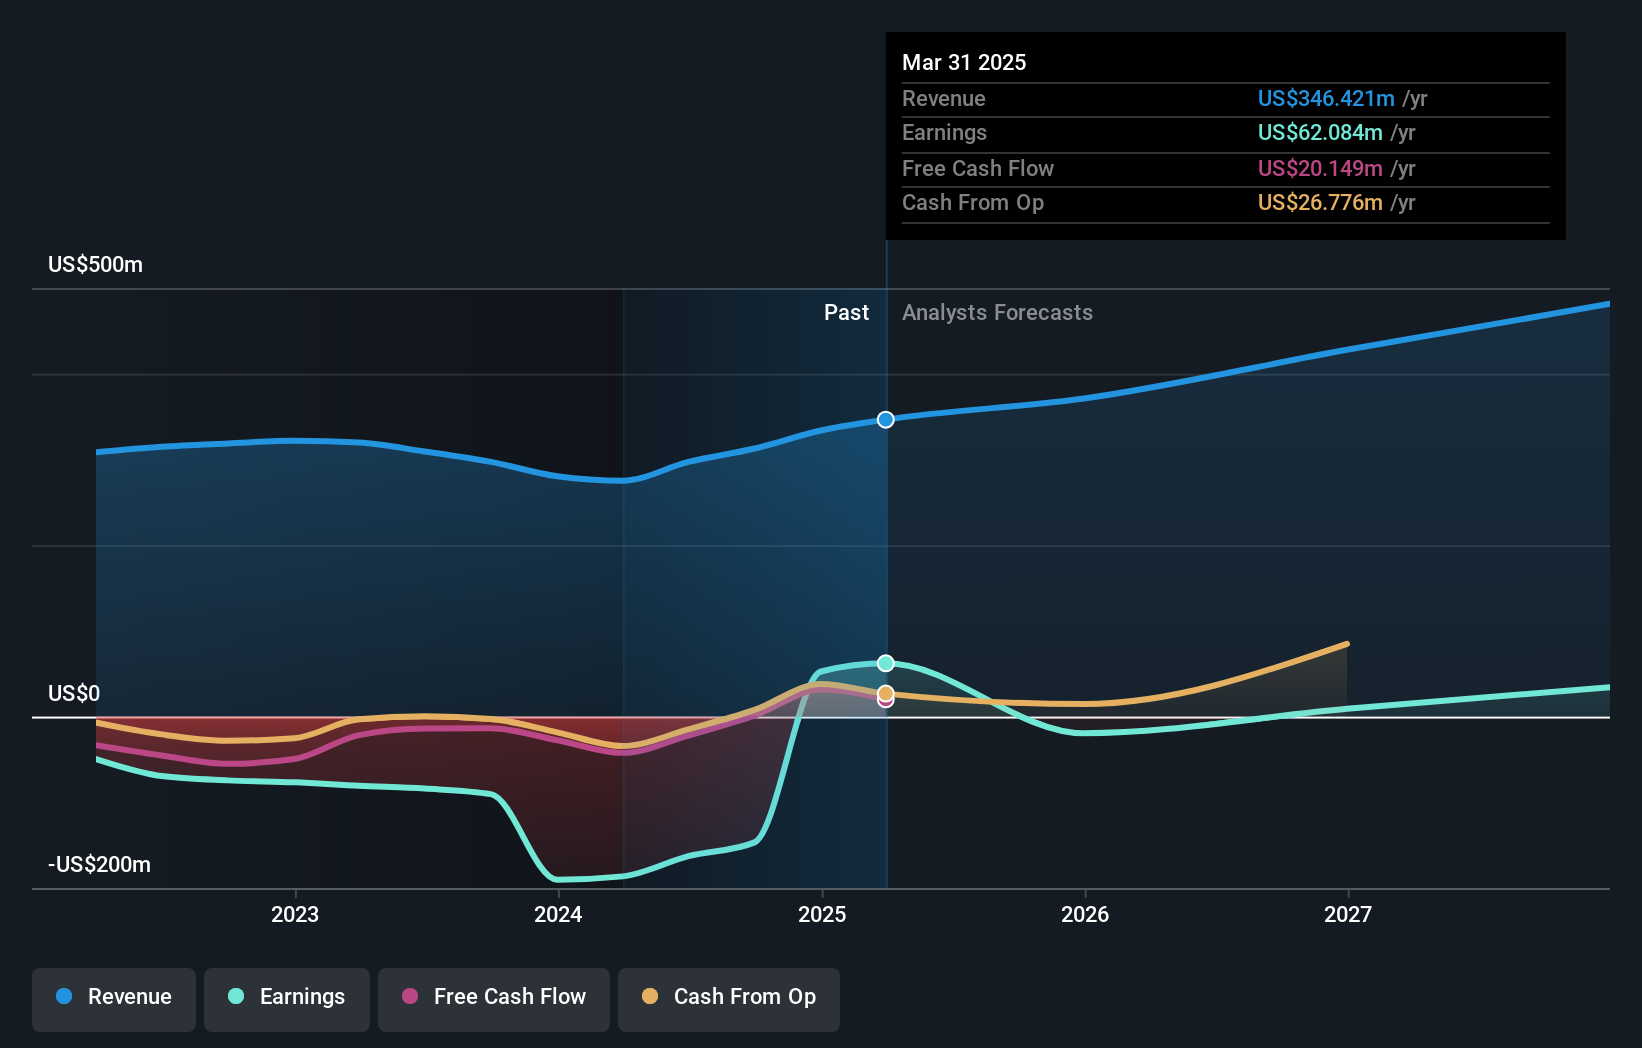The image size is (1642, 1048).
Task: Click the Revenue row label in tooltip
Action: pyautogui.click(x=944, y=99)
